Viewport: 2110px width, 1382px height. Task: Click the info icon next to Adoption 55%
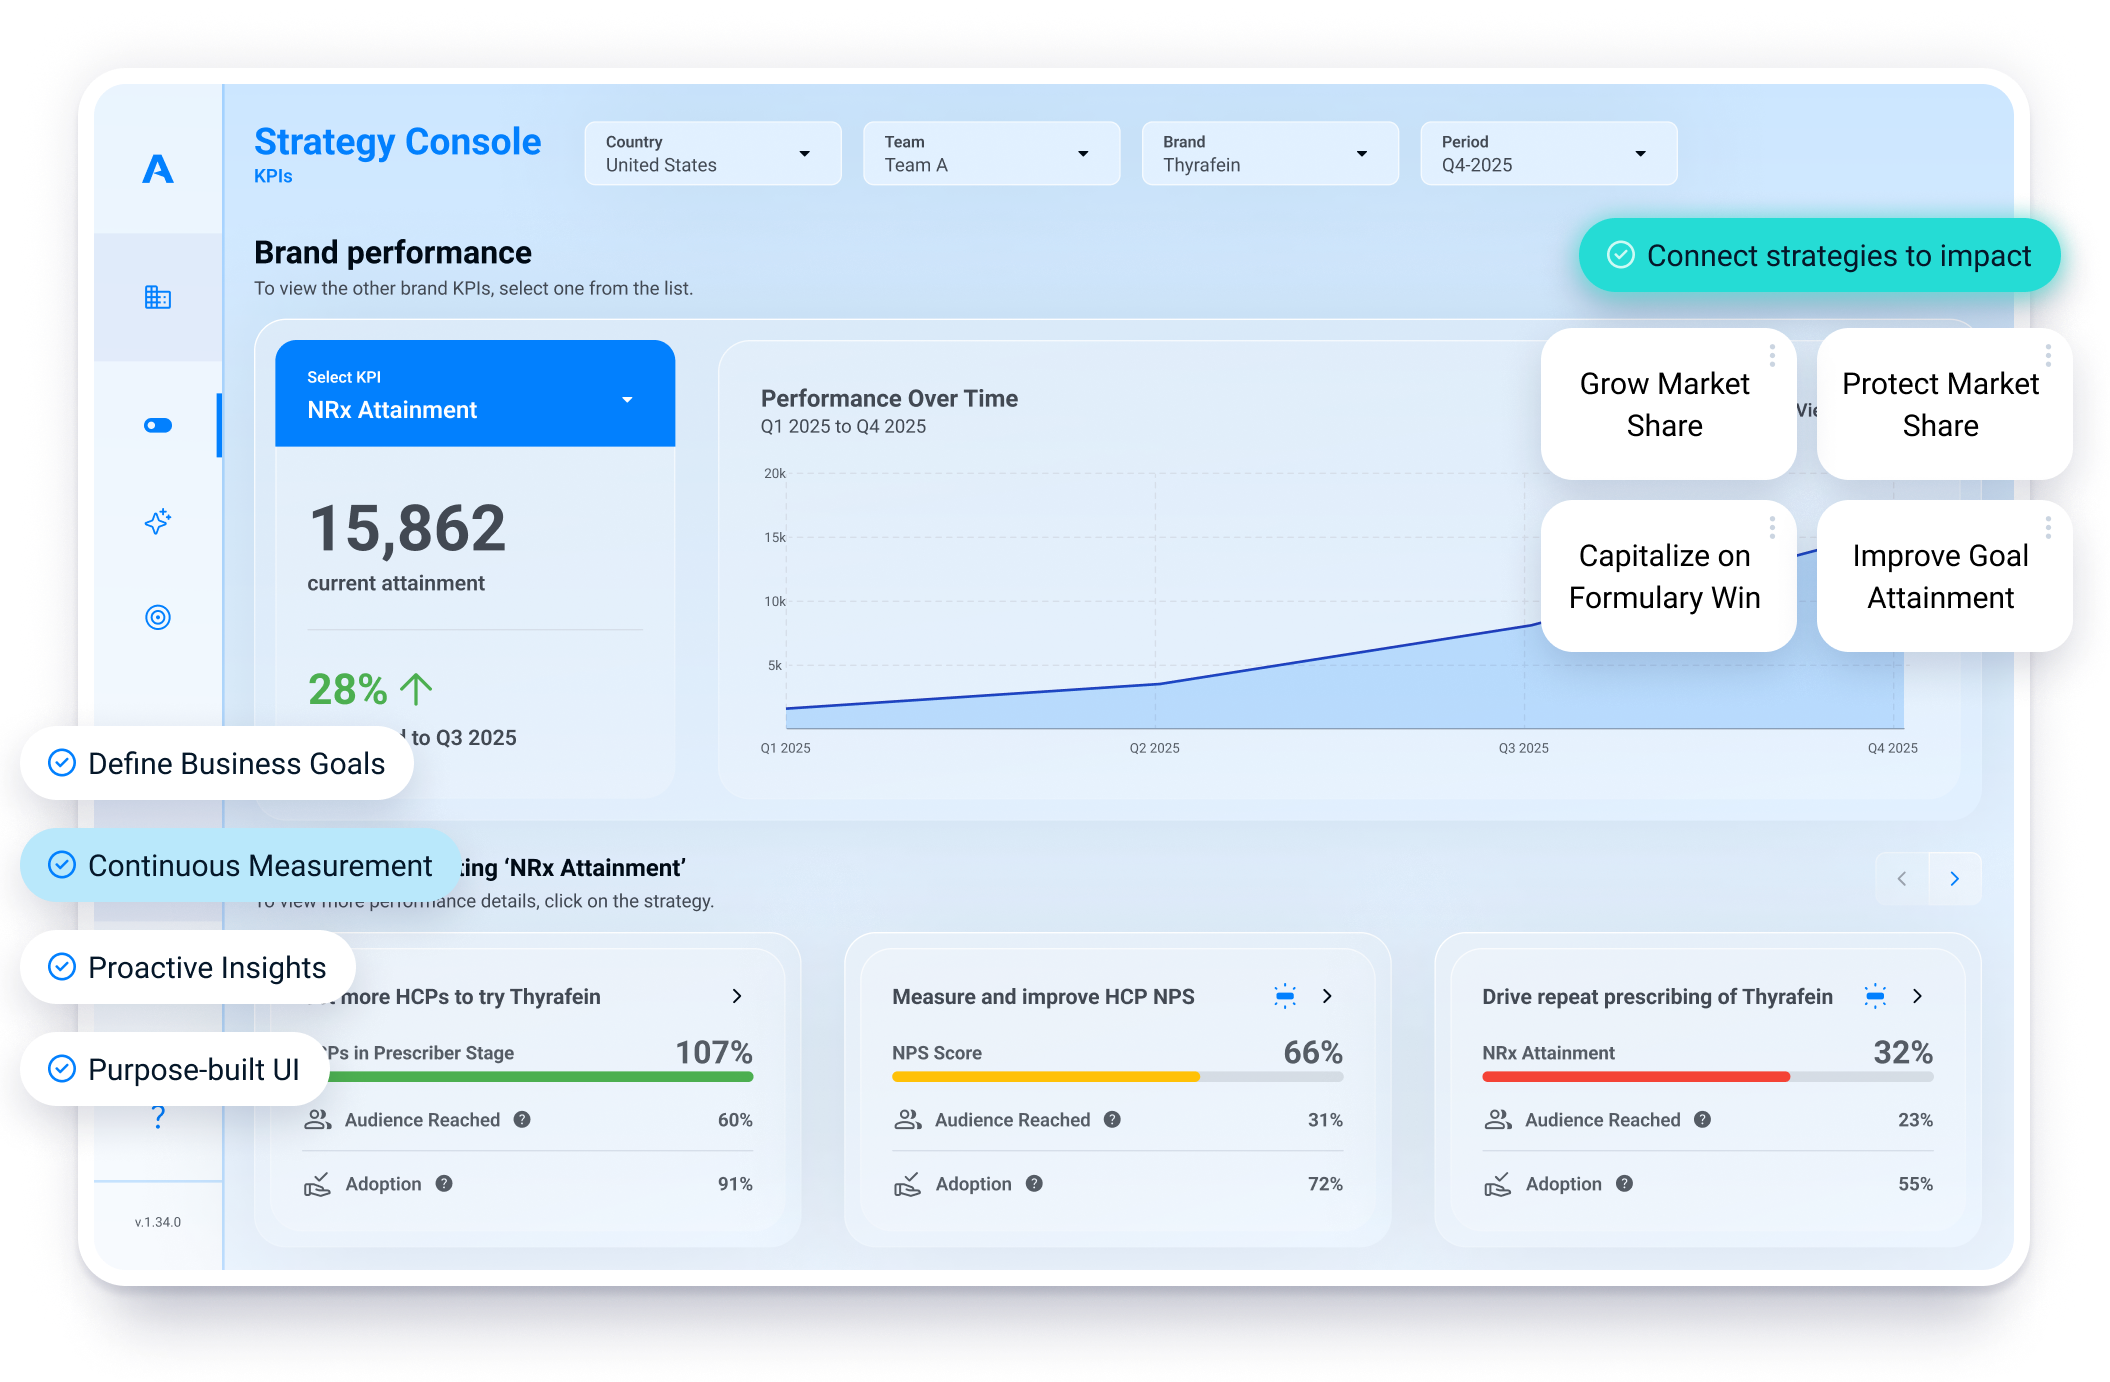(x=1627, y=1184)
